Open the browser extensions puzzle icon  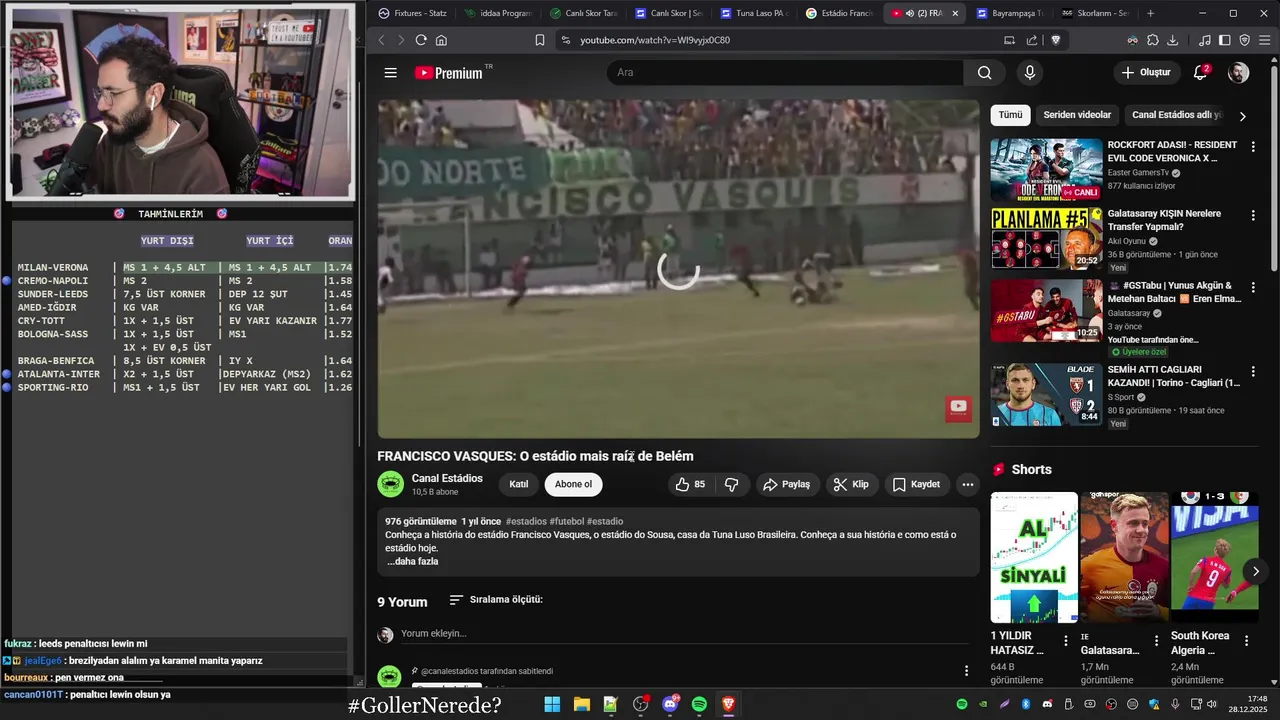(1153, 40)
